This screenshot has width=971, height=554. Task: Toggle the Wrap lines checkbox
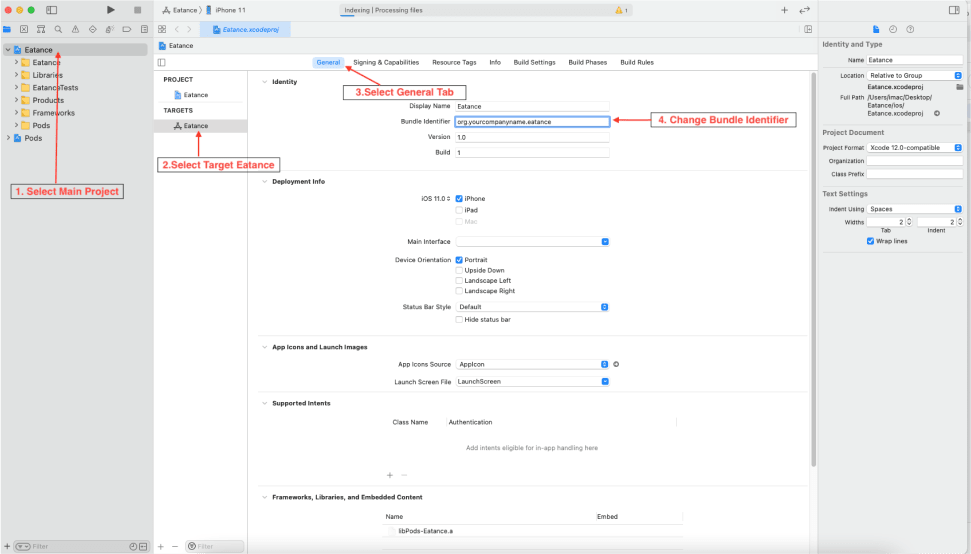(x=870, y=241)
